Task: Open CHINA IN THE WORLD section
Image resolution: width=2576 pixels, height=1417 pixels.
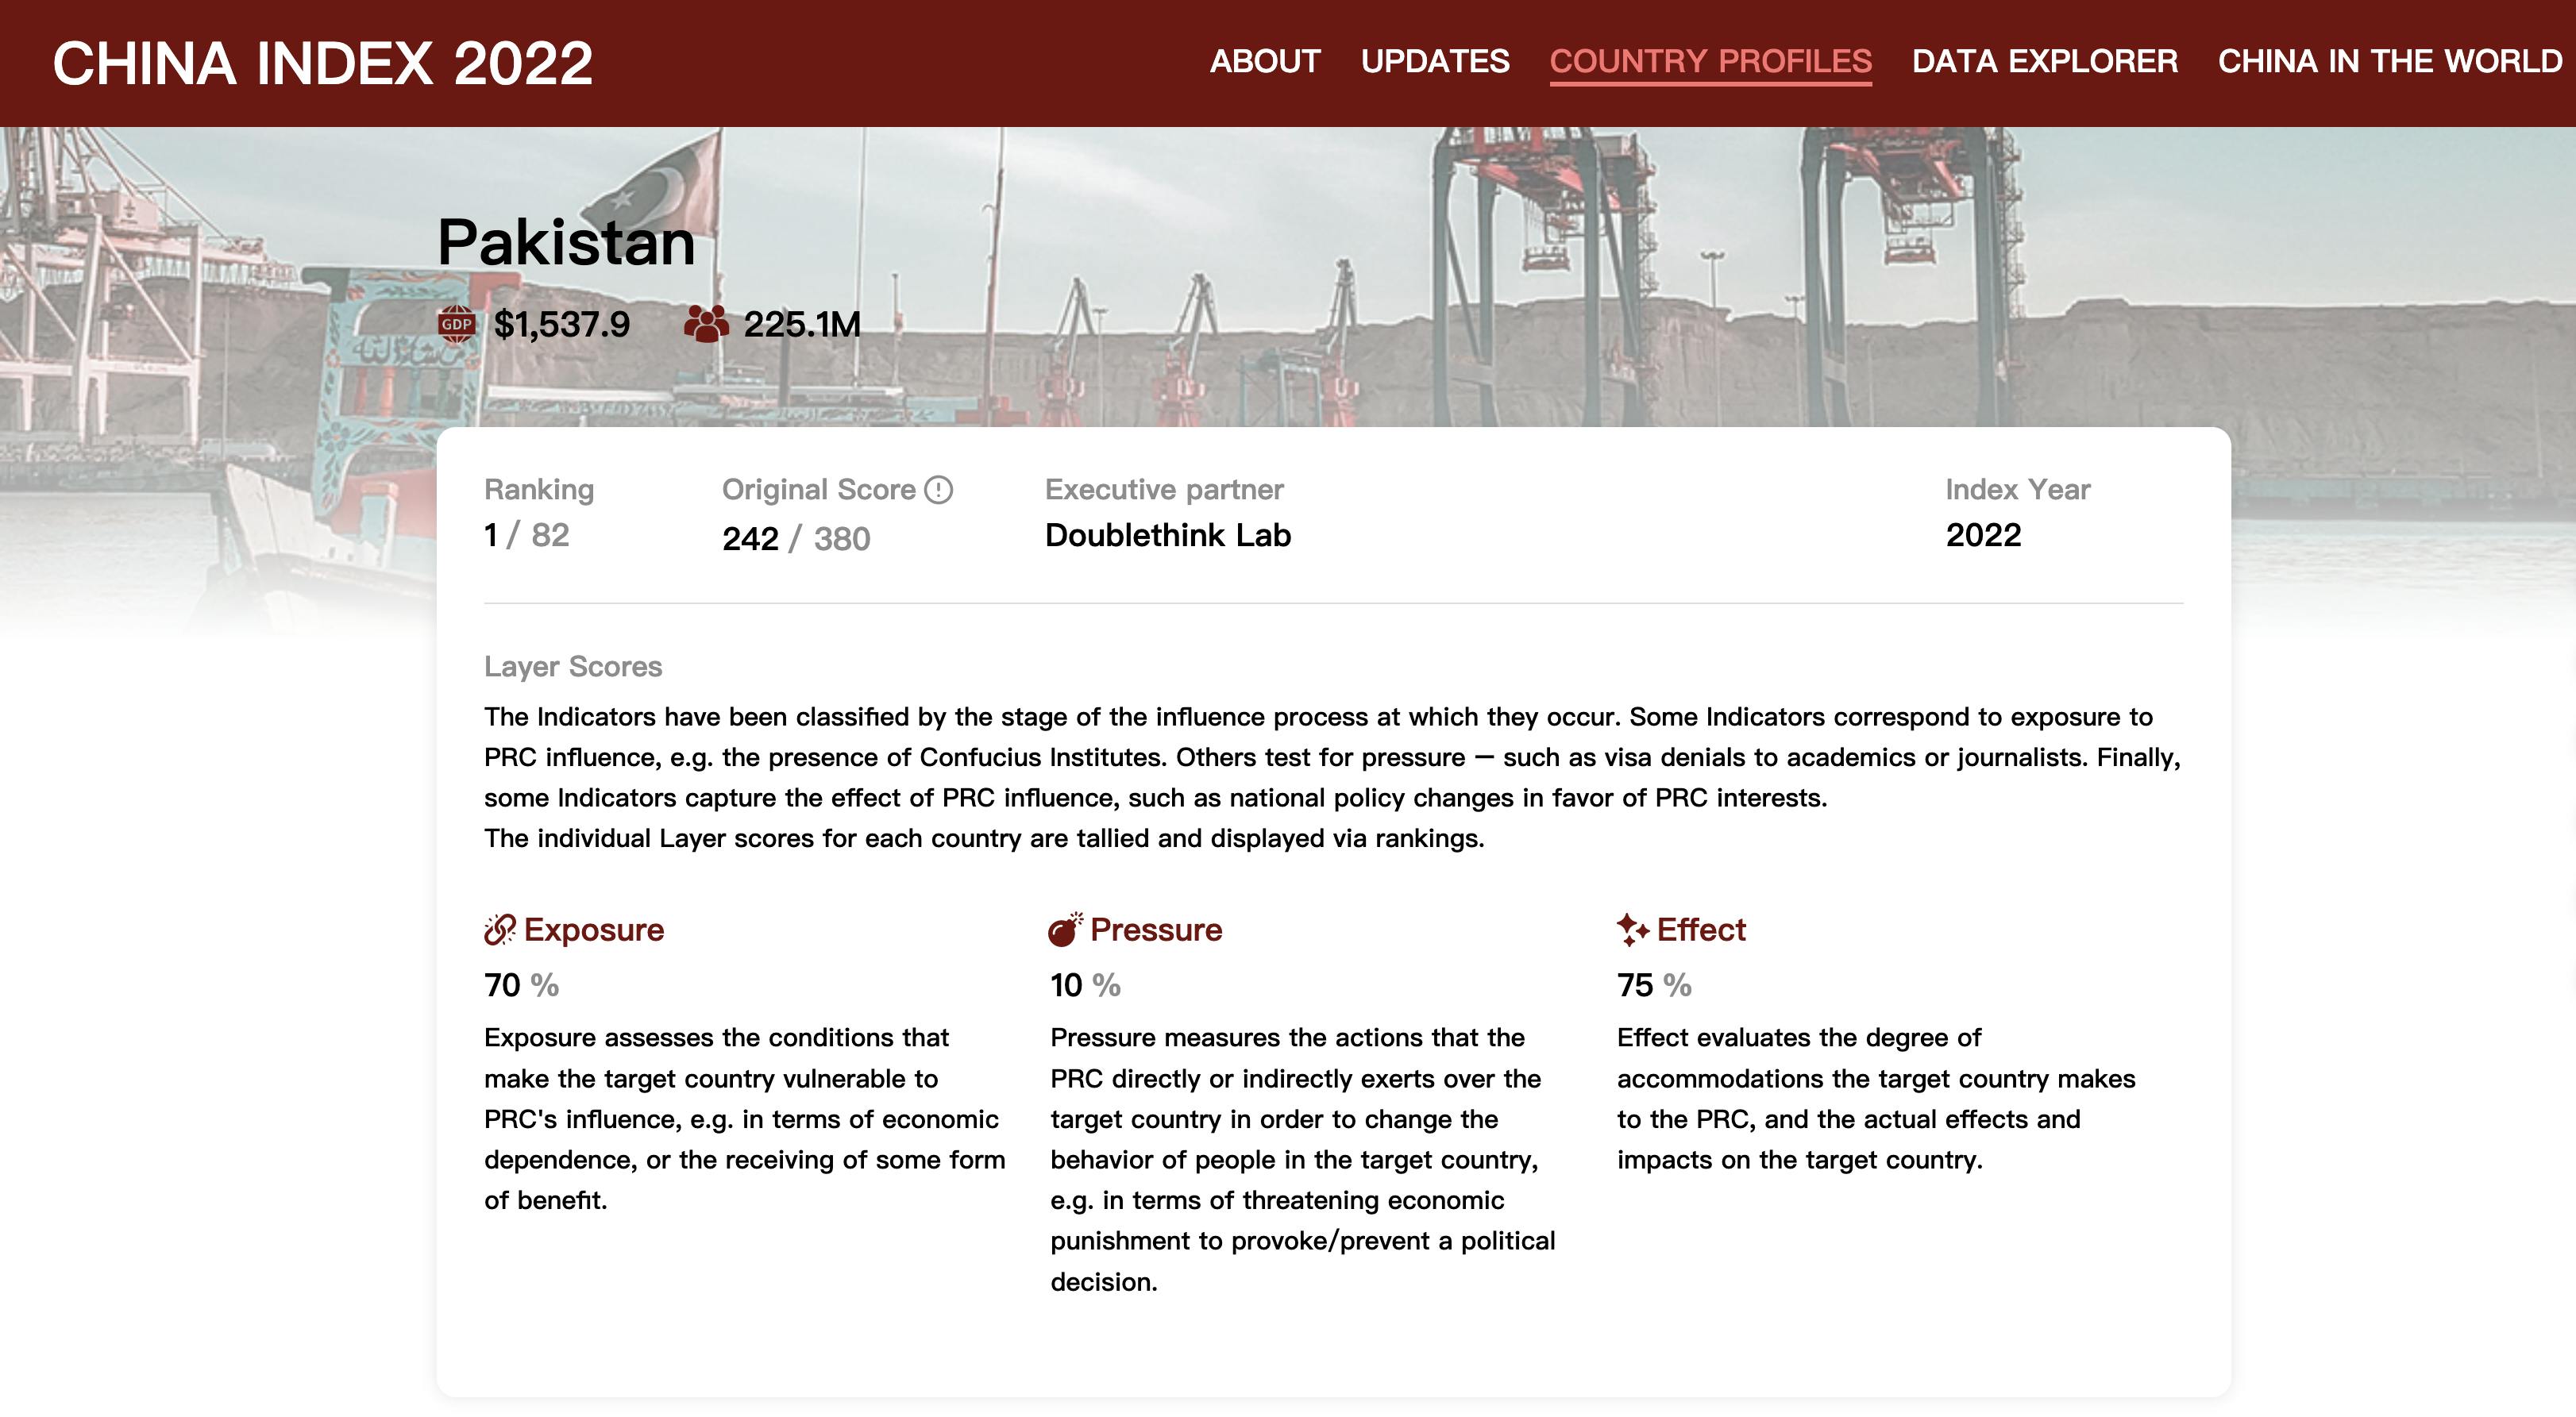Action: (x=2390, y=61)
